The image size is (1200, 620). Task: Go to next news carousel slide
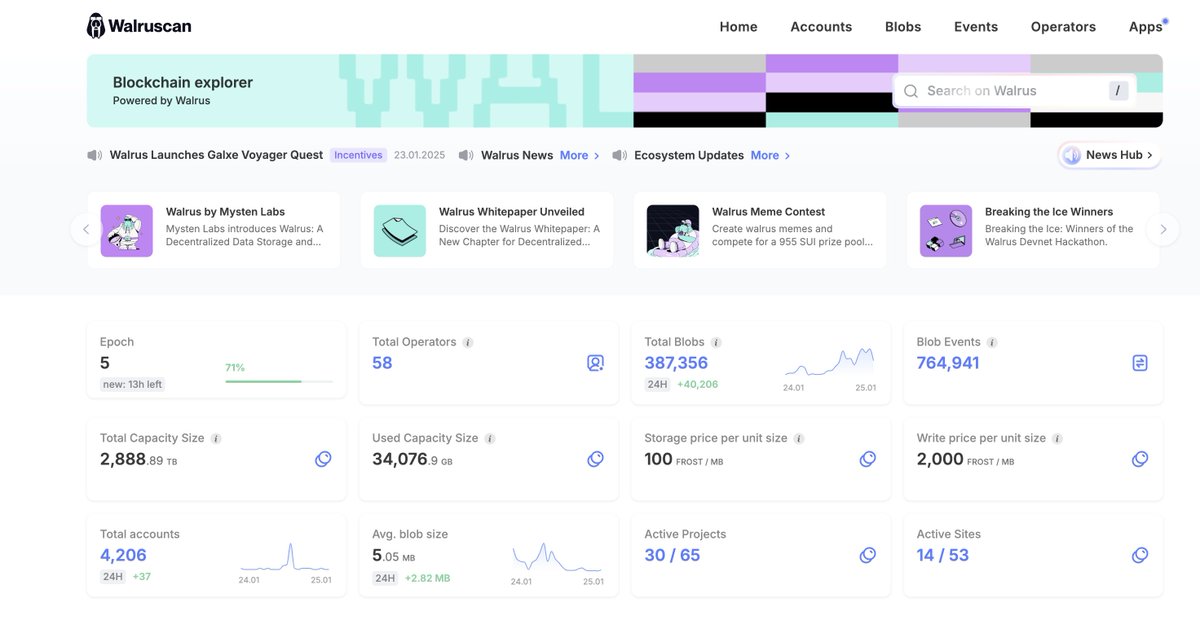(1162, 229)
